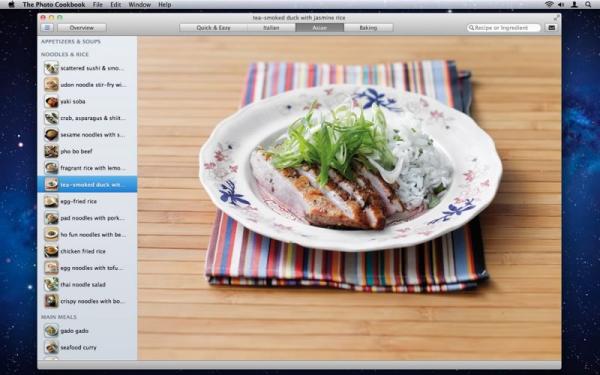The image size is (600, 375).
Task: Click the volume icon in menu bar
Action: (x=561, y=5)
